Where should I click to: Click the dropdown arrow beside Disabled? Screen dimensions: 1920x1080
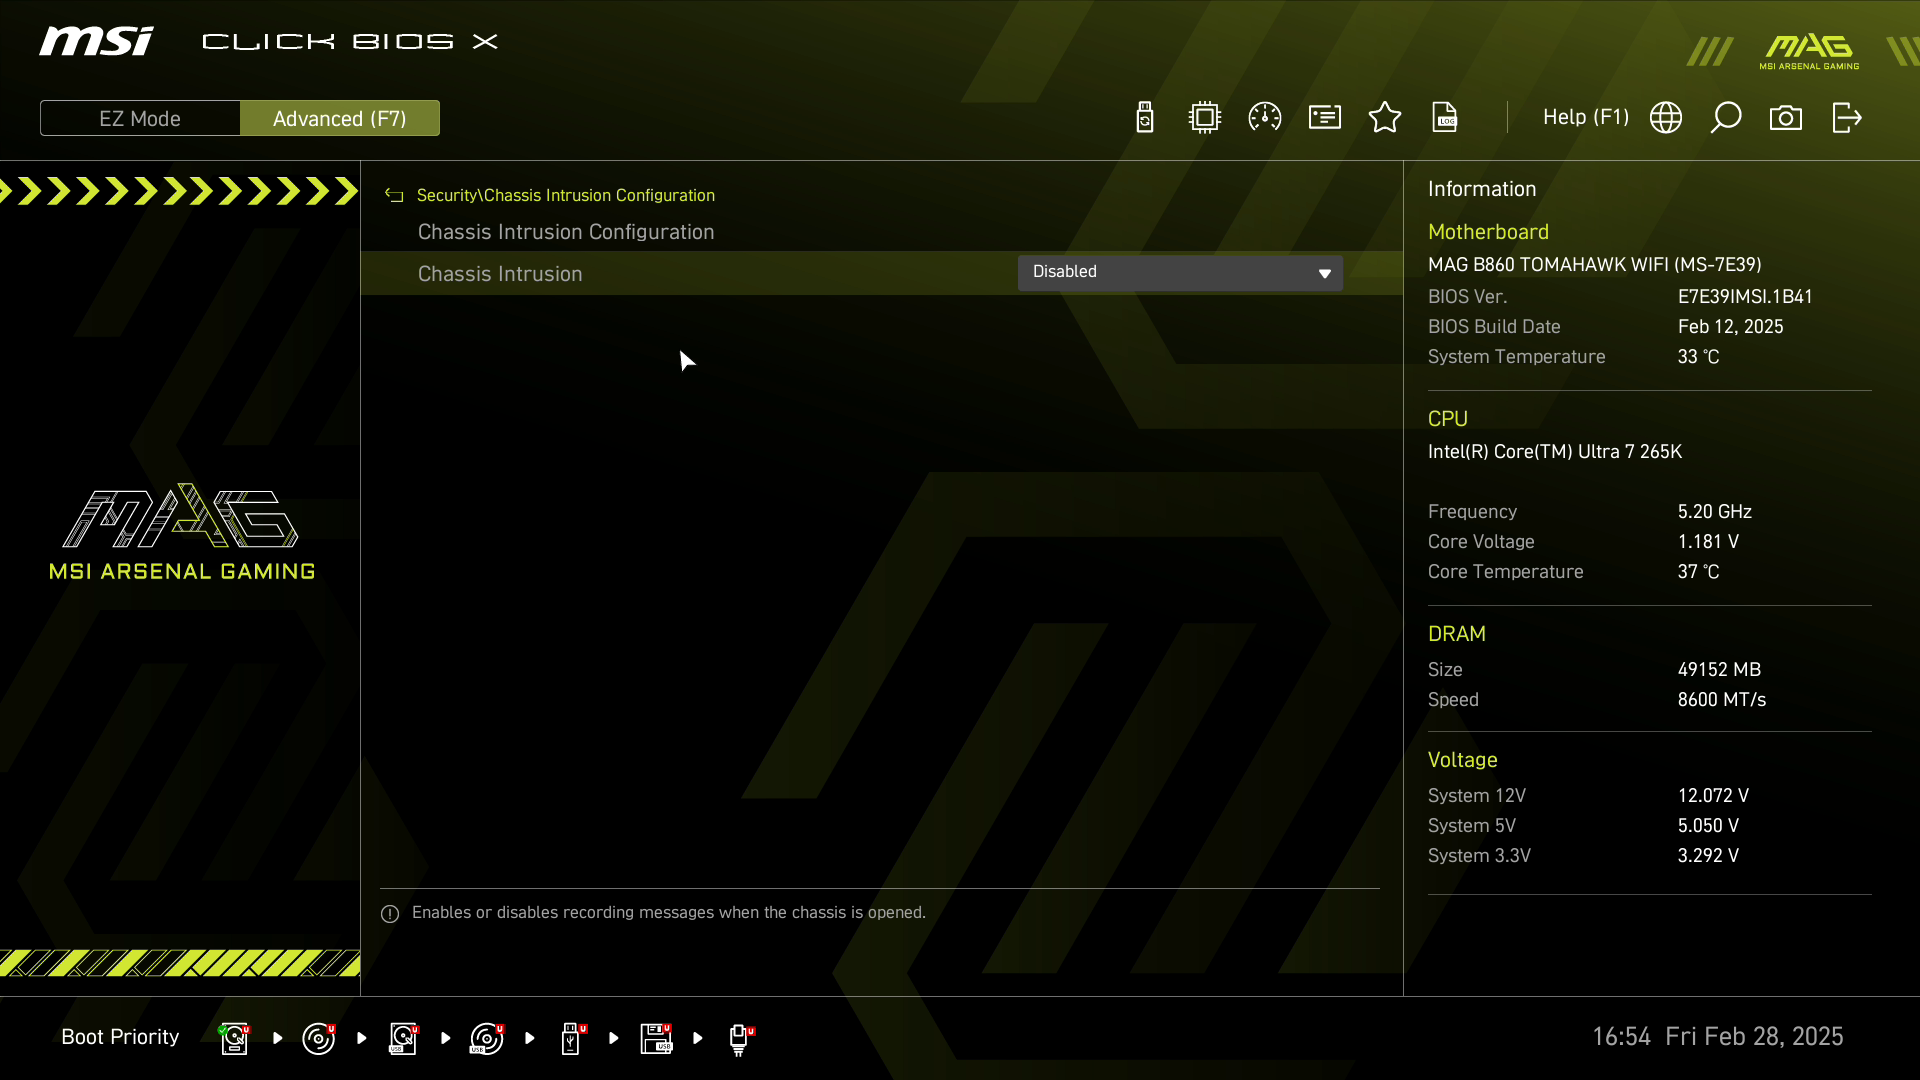coord(1324,273)
